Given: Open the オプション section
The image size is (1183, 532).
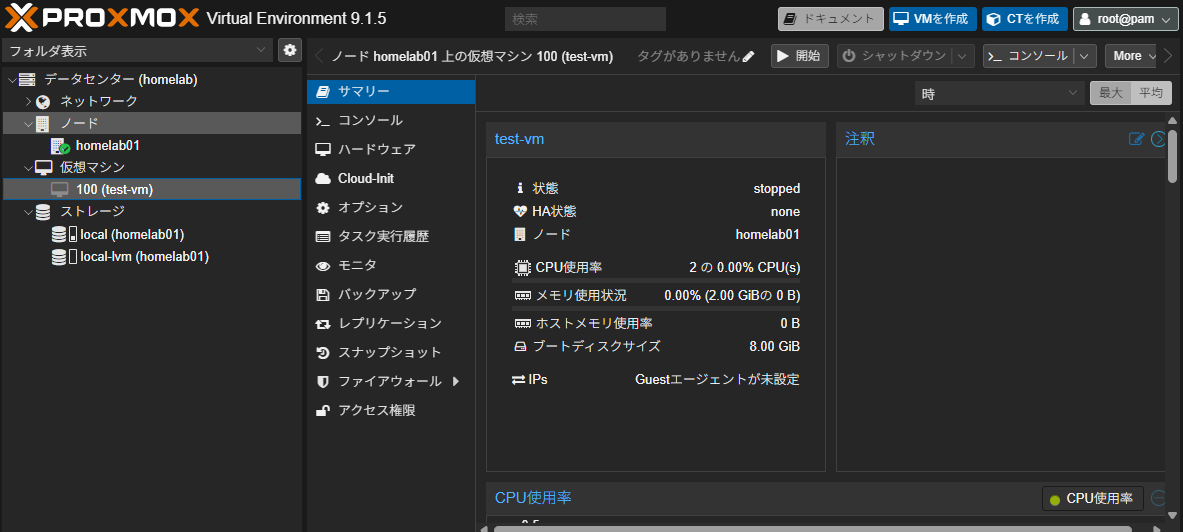Looking at the screenshot, I should click(391, 208).
